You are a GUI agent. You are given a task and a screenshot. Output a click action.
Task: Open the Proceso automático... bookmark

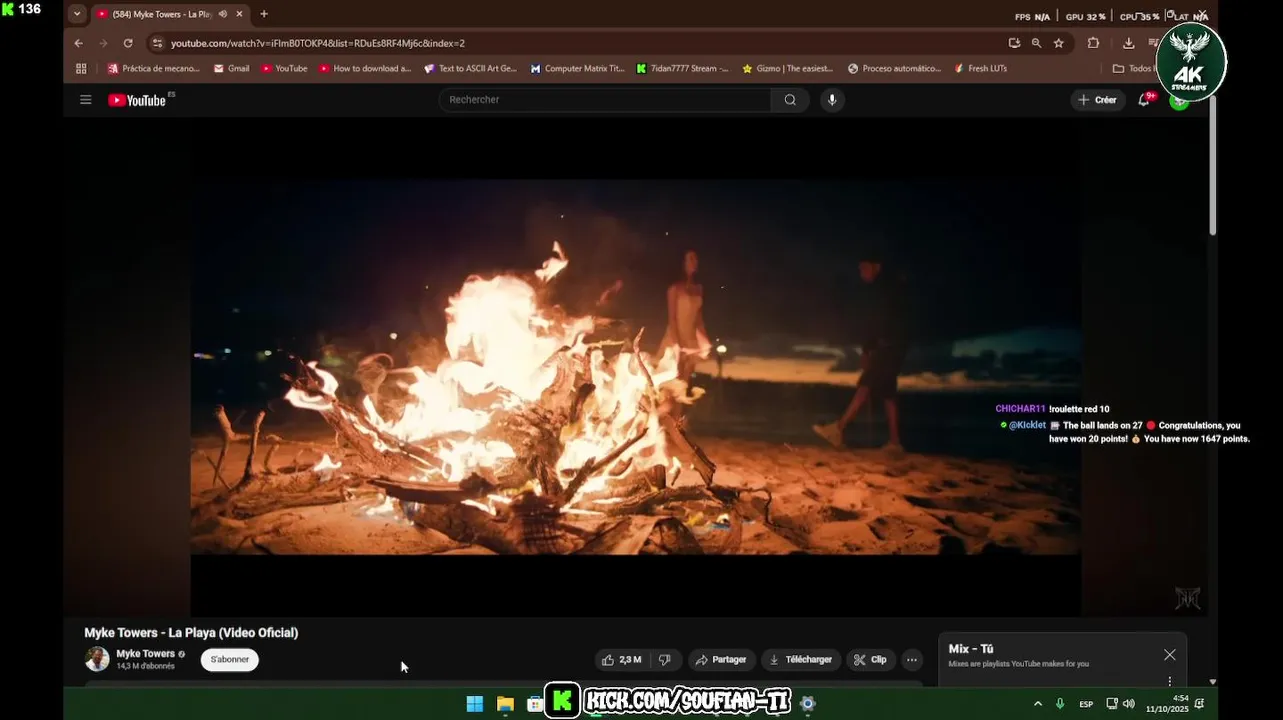click(x=894, y=69)
